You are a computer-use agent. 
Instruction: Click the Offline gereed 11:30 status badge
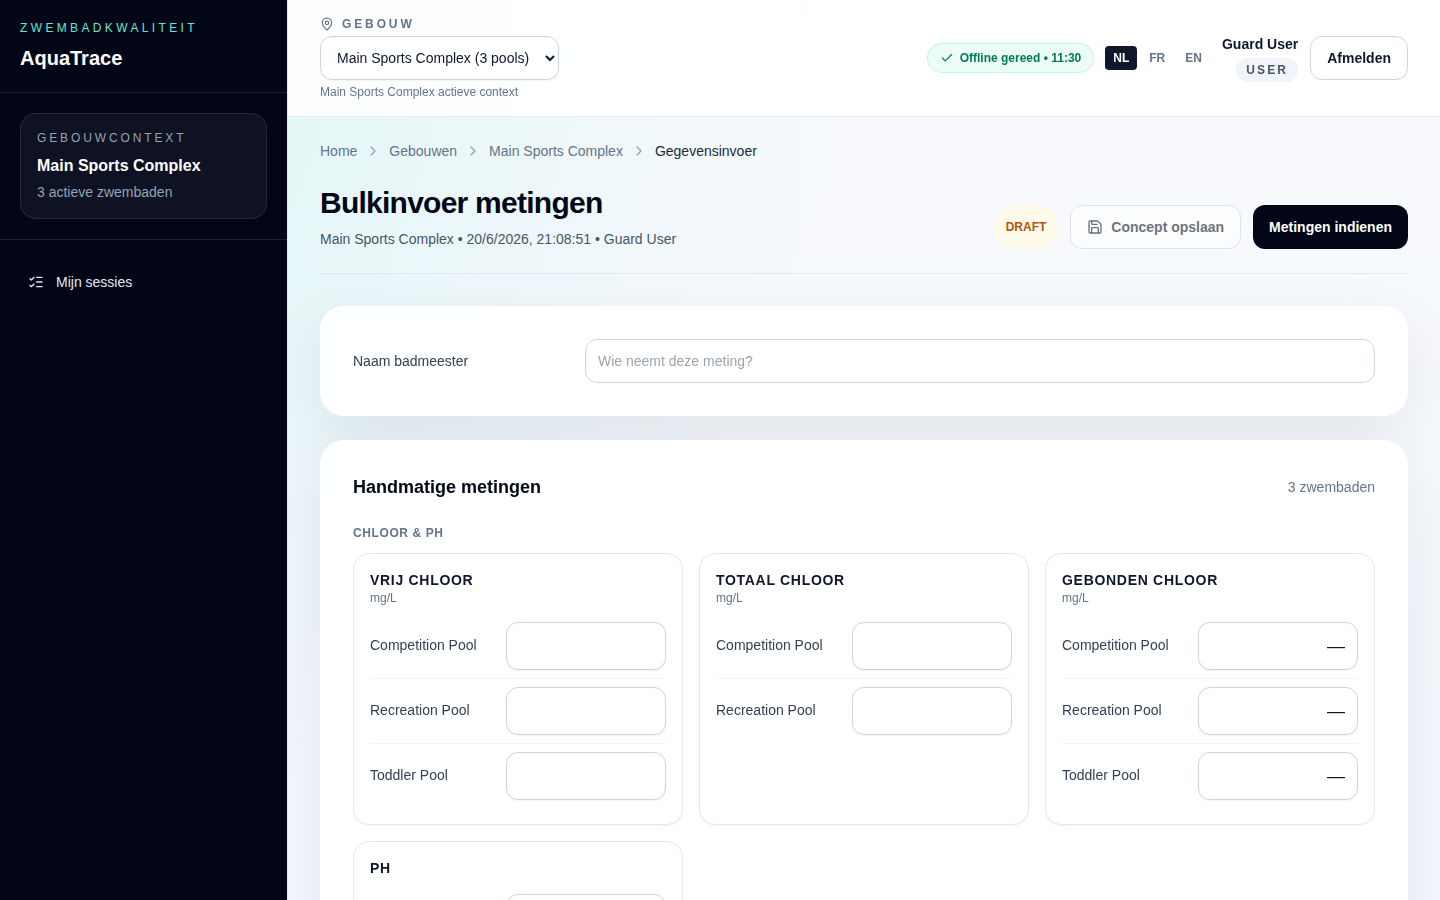point(1010,58)
